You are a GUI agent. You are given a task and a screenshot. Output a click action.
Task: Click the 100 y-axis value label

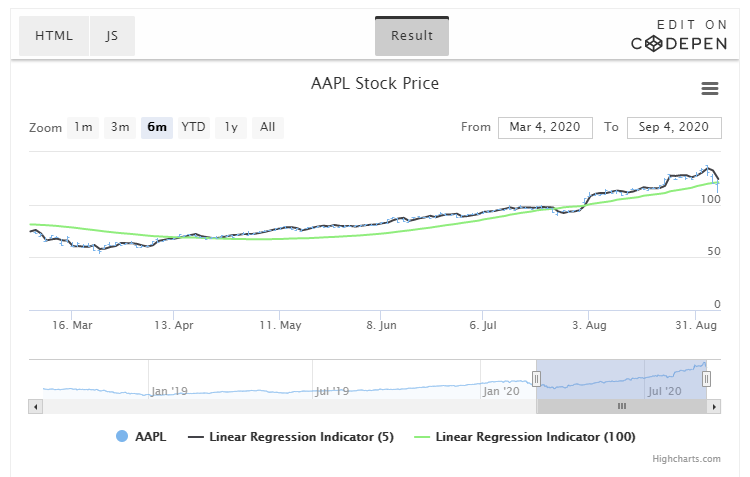click(x=710, y=199)
